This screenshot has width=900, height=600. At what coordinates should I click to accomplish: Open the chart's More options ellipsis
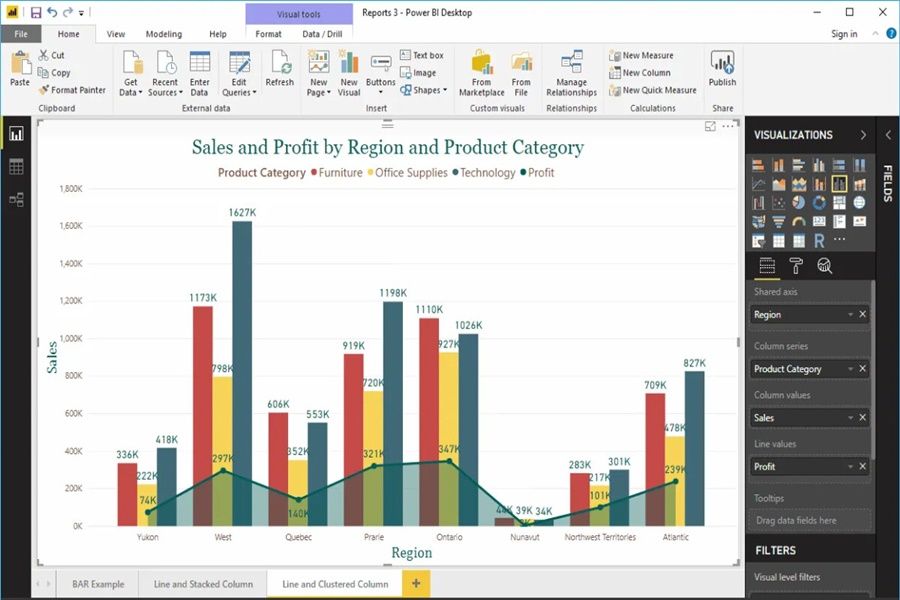[728, 126]
